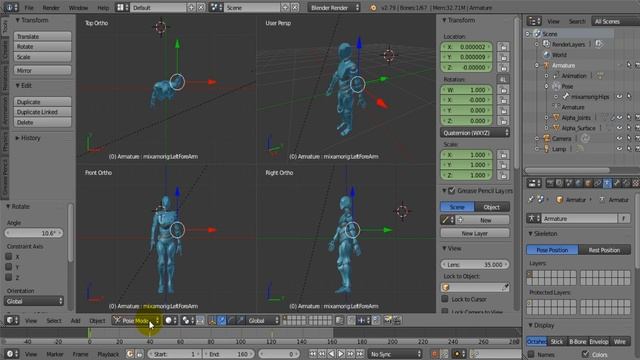Open the timeline editor type selector

(x=11, y=354)
